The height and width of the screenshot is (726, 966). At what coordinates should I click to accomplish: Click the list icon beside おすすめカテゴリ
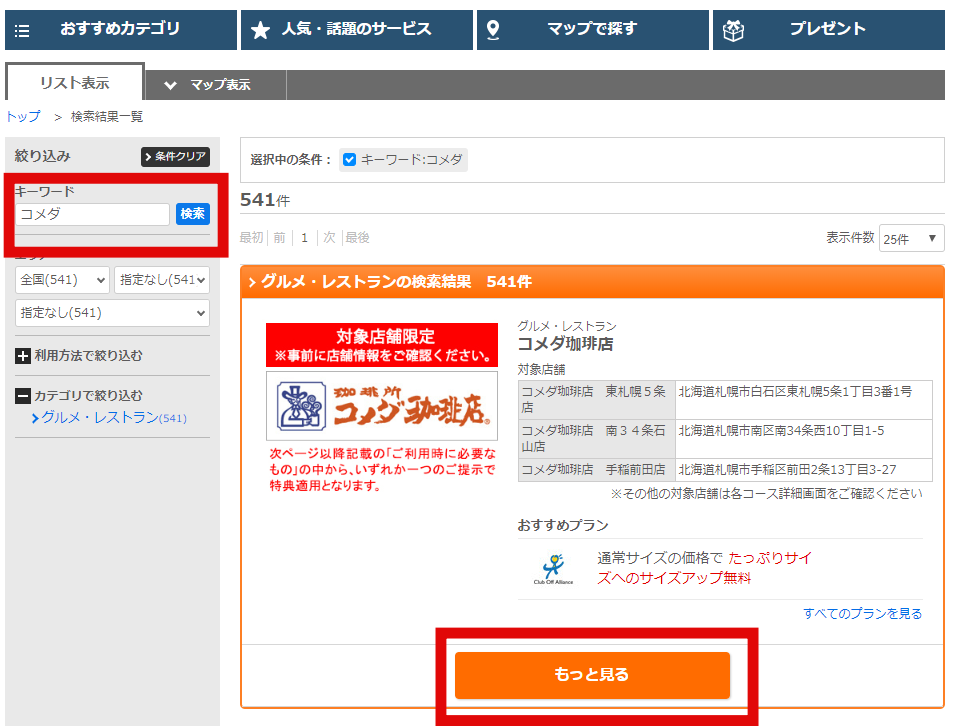click(x=22, y=30)
